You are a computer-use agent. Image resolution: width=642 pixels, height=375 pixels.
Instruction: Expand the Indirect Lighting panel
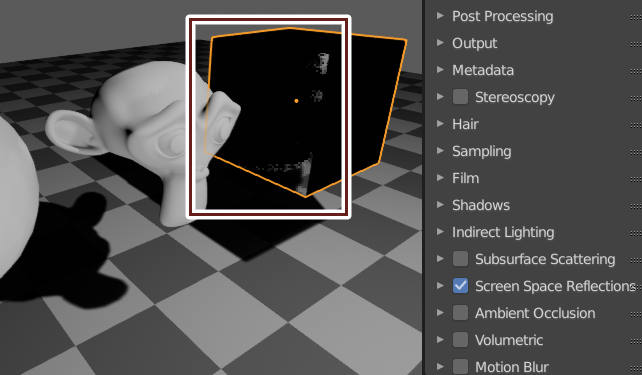coord(441,232)
